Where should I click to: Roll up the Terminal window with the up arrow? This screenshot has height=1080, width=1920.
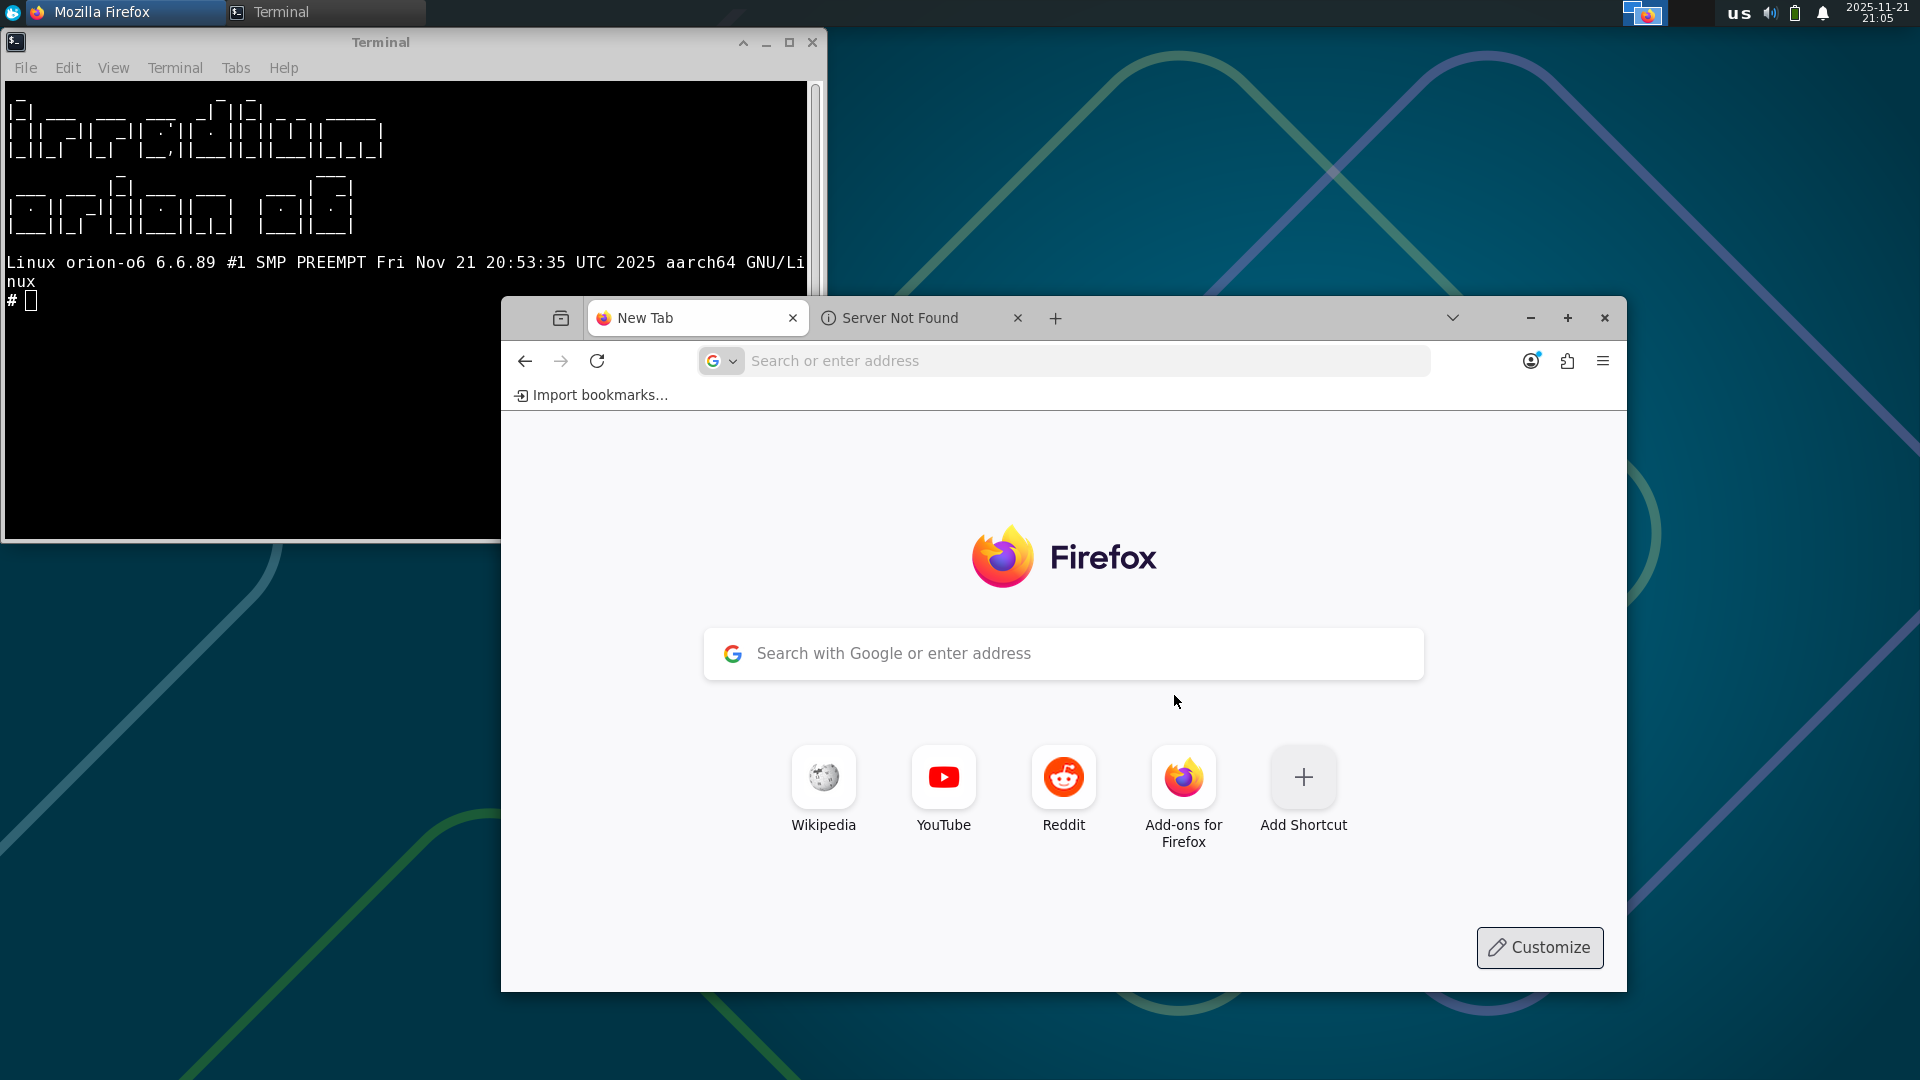click(743, 43)
